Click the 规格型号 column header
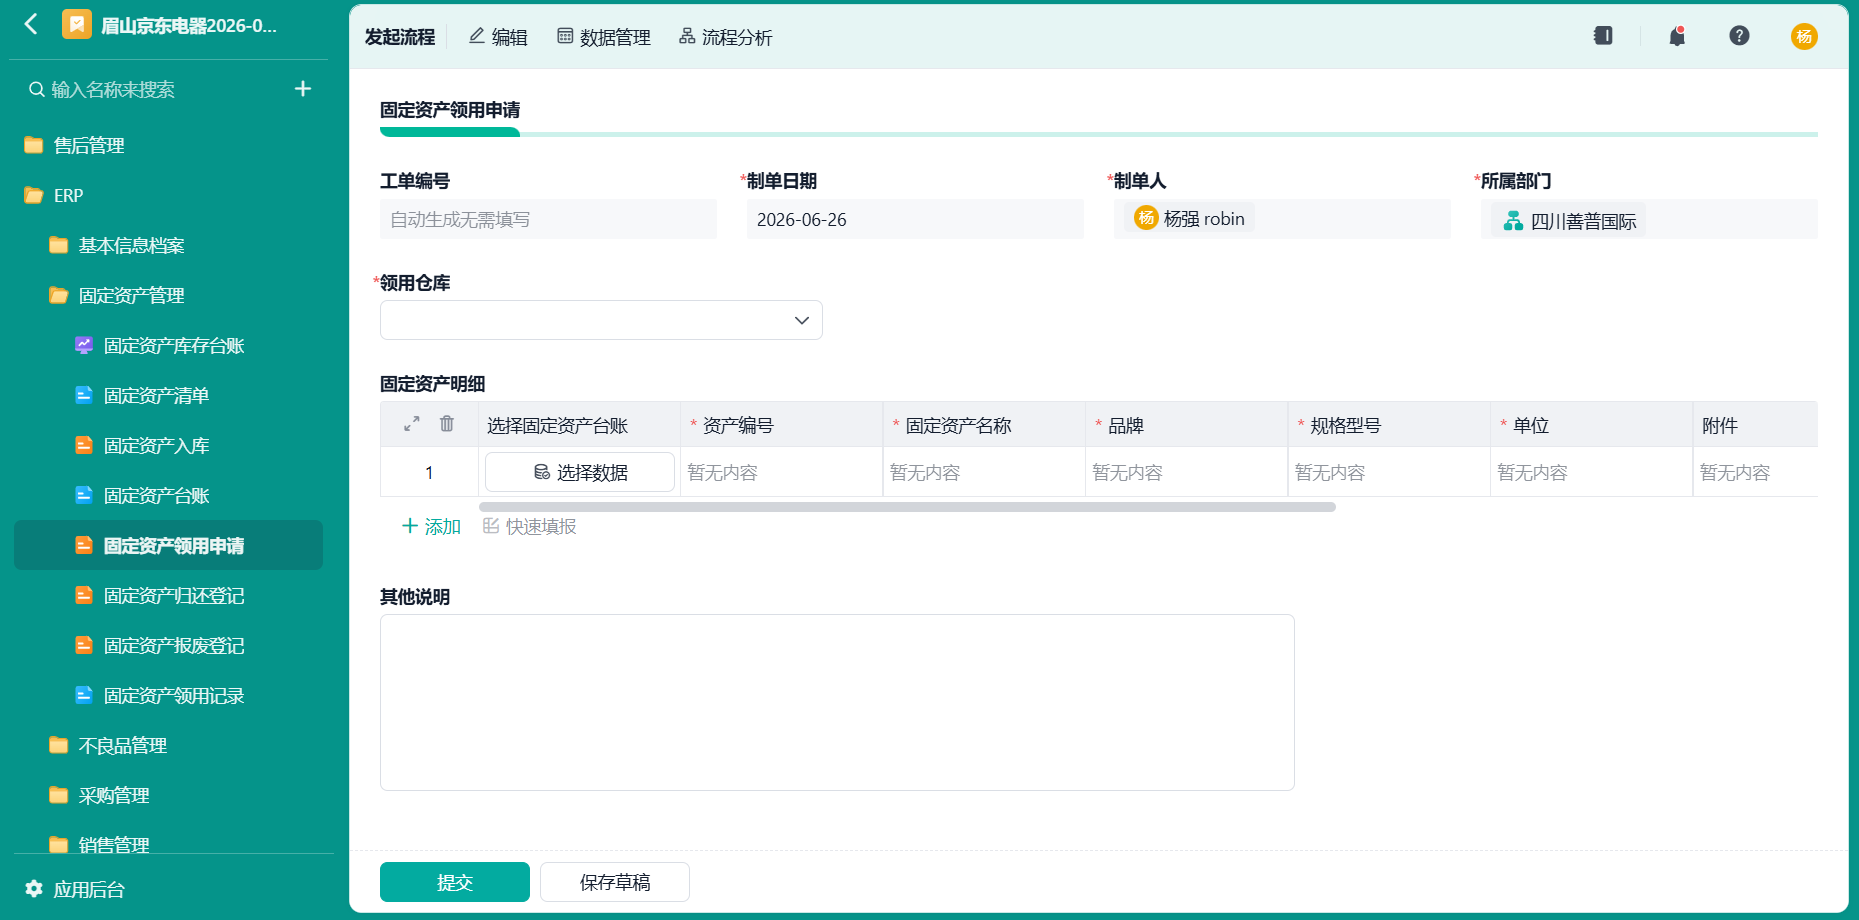Screen dimensions: 1859x920 1389,425
